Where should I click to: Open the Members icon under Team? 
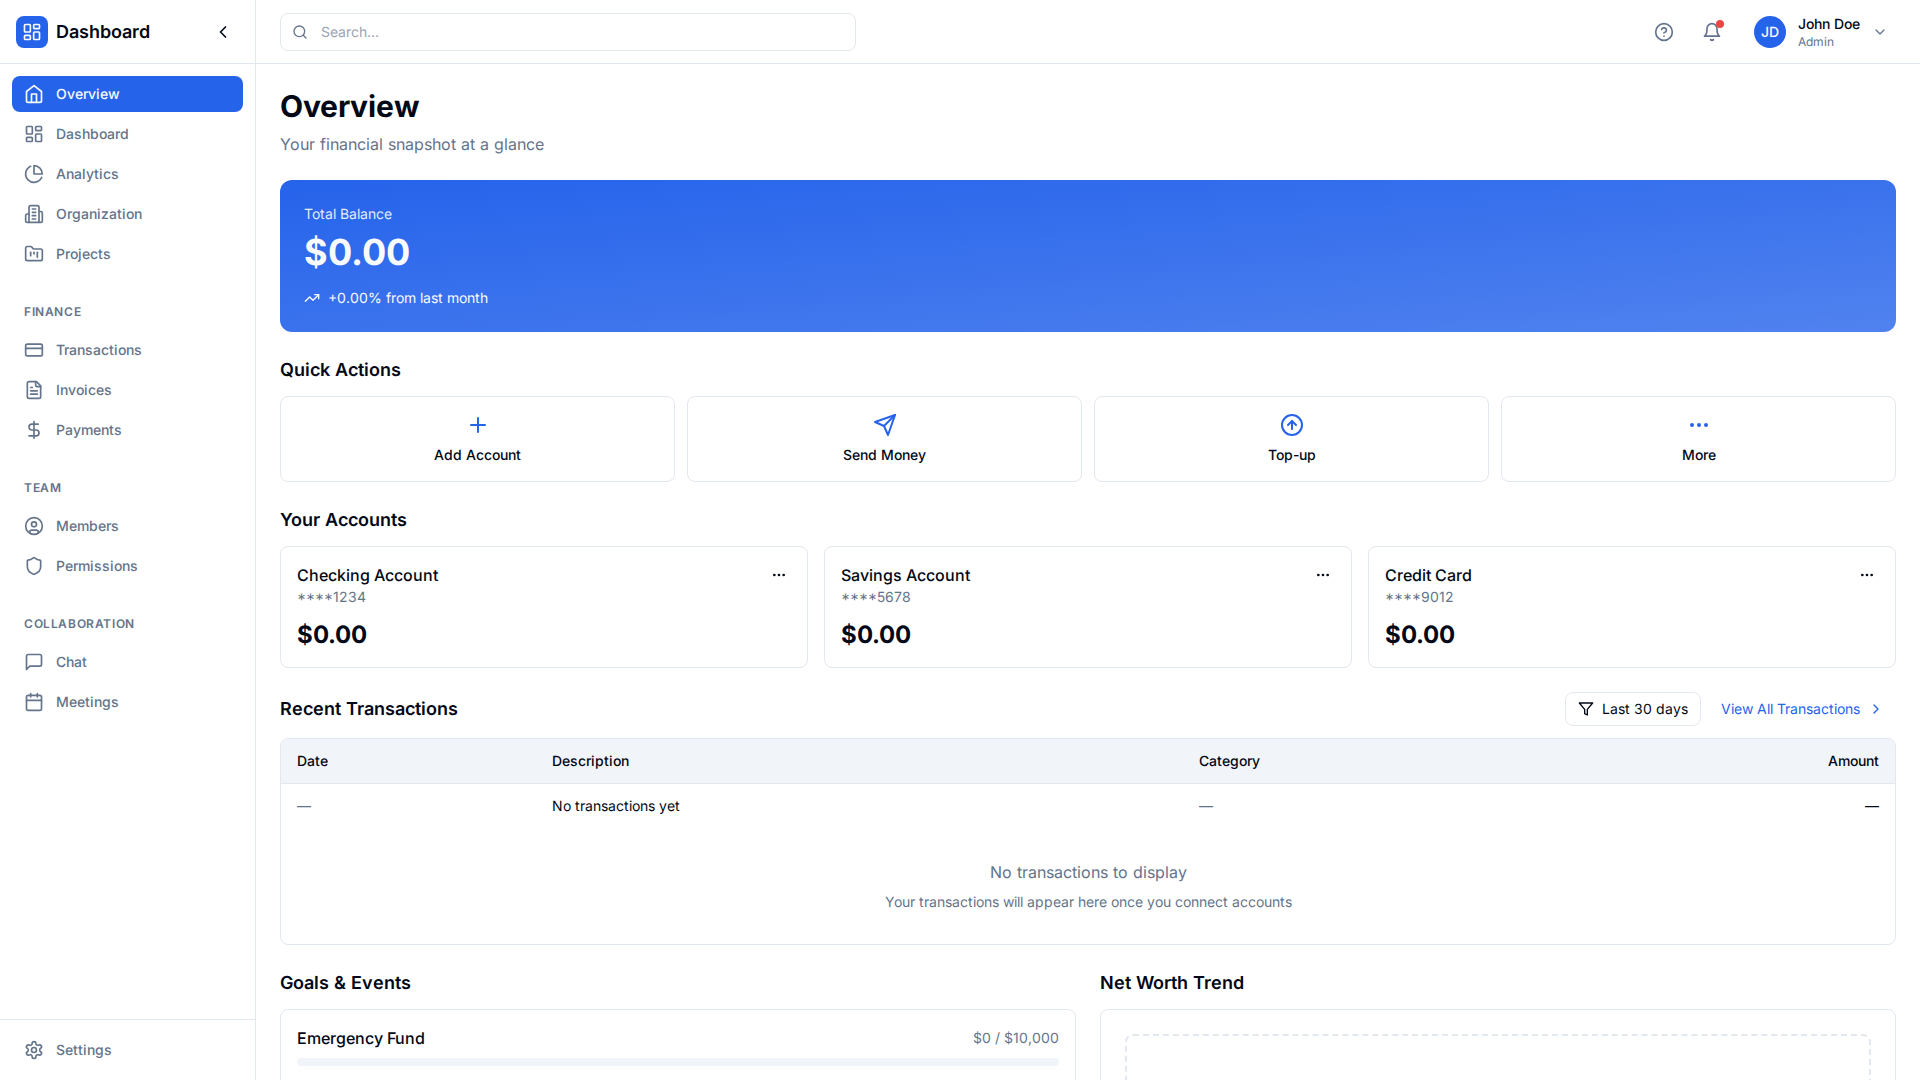(x=34, y=525)
